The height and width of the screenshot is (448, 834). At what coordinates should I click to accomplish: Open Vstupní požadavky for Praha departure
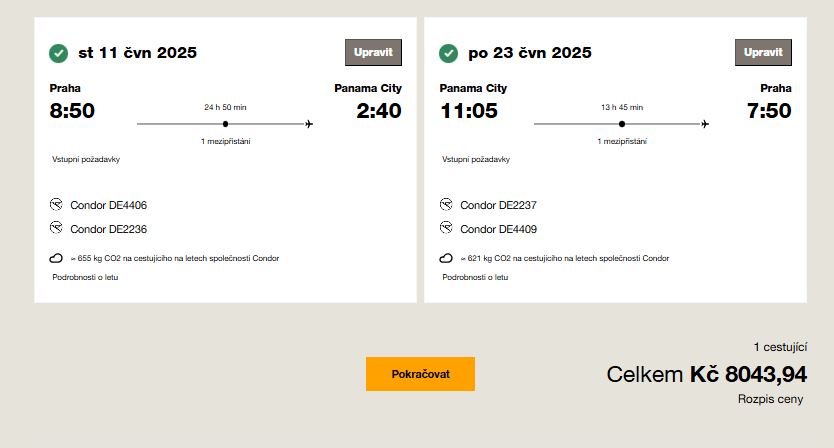coord(86,159)
